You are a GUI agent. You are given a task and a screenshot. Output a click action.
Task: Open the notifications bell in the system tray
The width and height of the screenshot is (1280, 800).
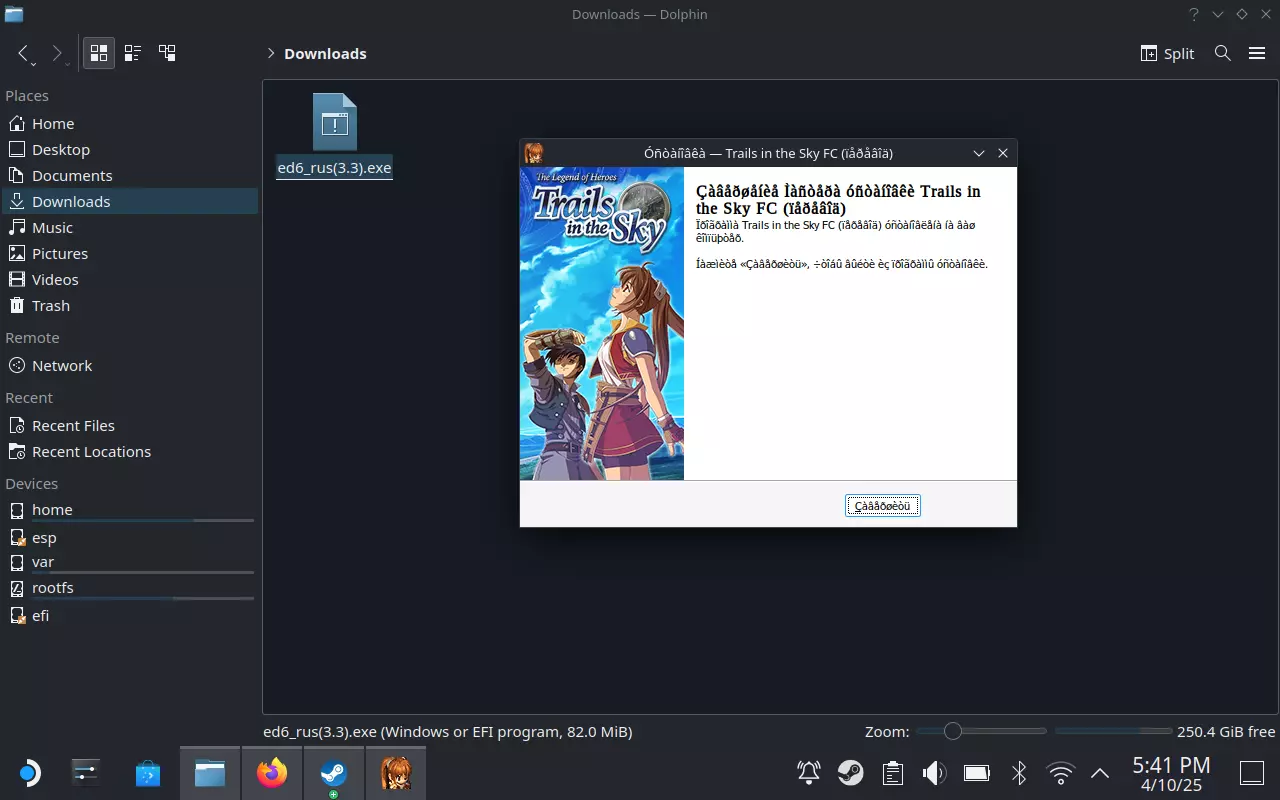coord(809,773)
